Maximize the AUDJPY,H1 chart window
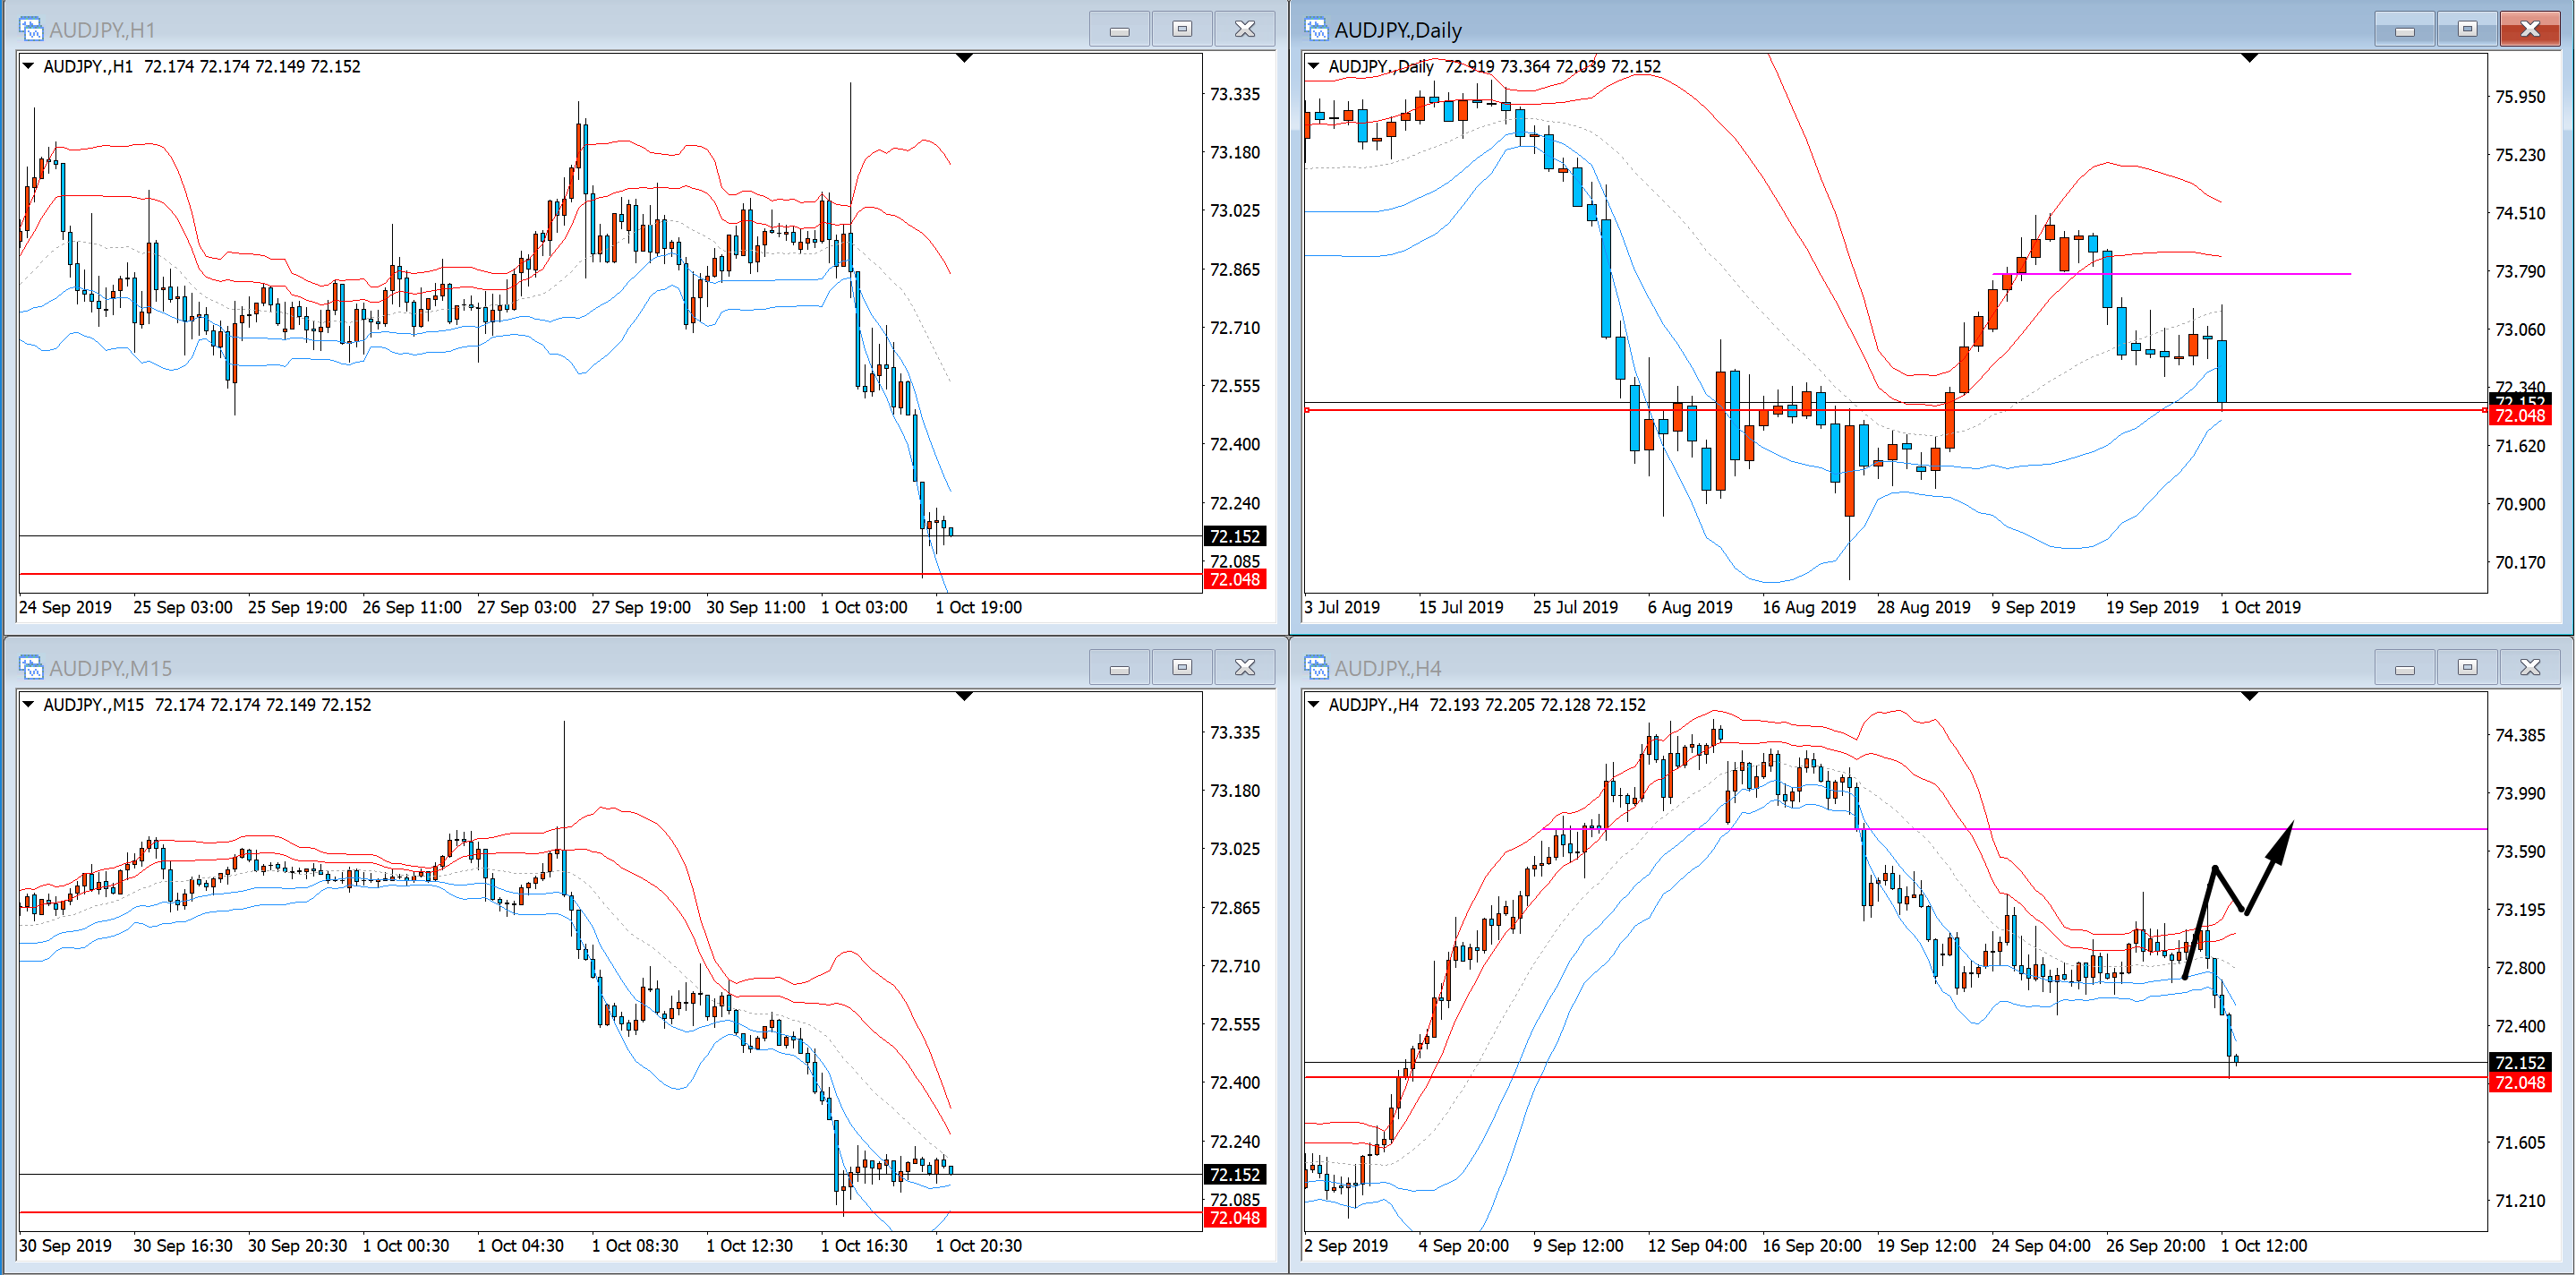The width and height of the screenshot is (2576, 1275). [x=1182, y=29]
